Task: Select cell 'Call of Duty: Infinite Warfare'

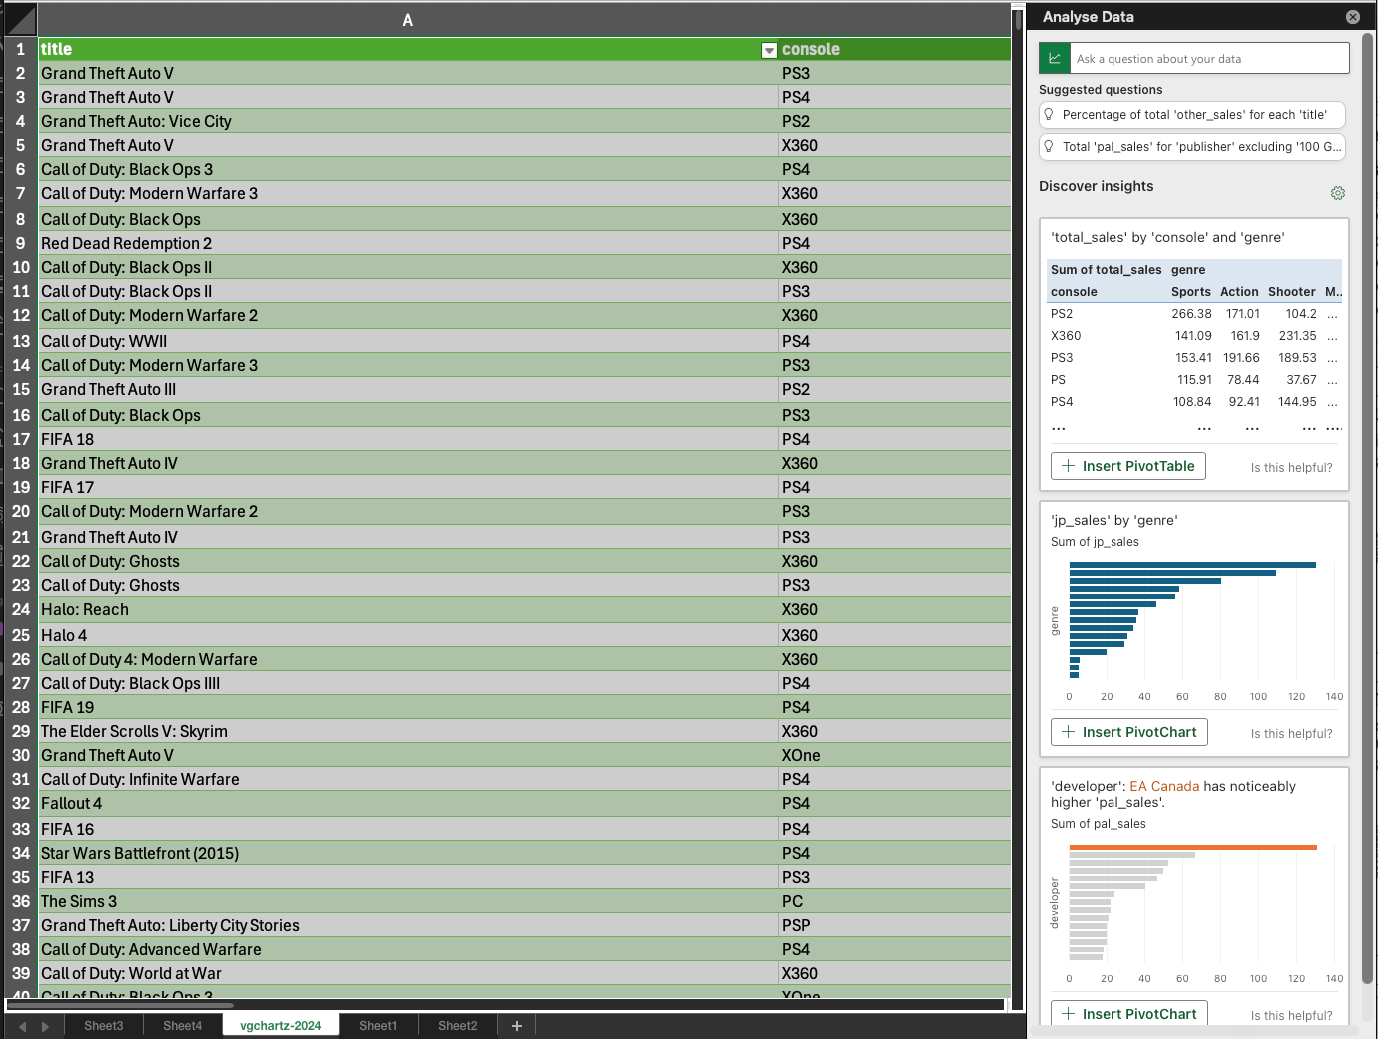Action: click(409, 779)
